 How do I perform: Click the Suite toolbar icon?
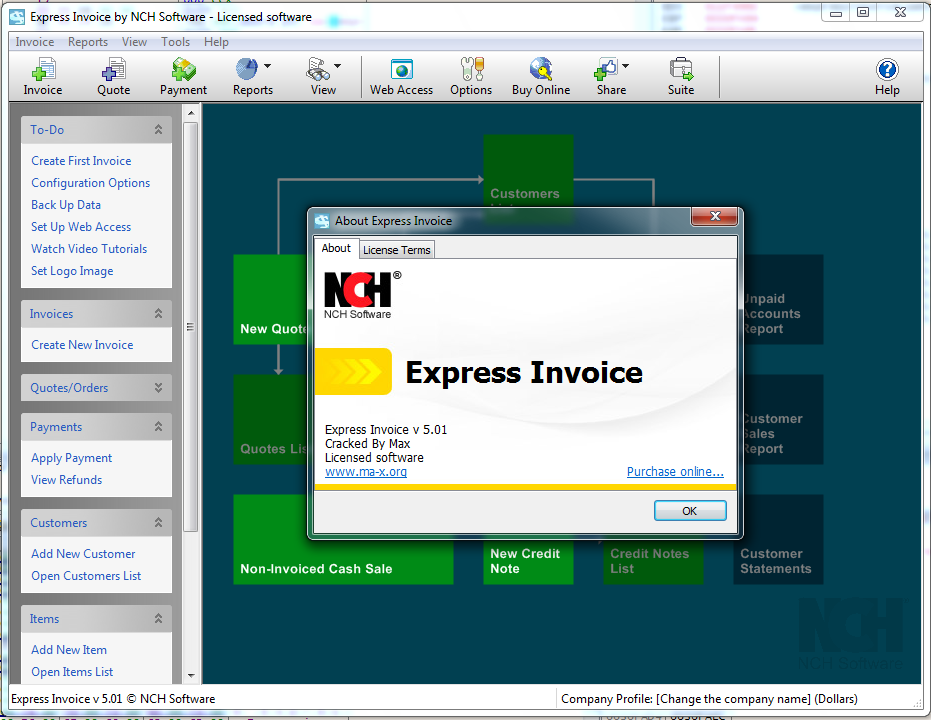[680, 75]
